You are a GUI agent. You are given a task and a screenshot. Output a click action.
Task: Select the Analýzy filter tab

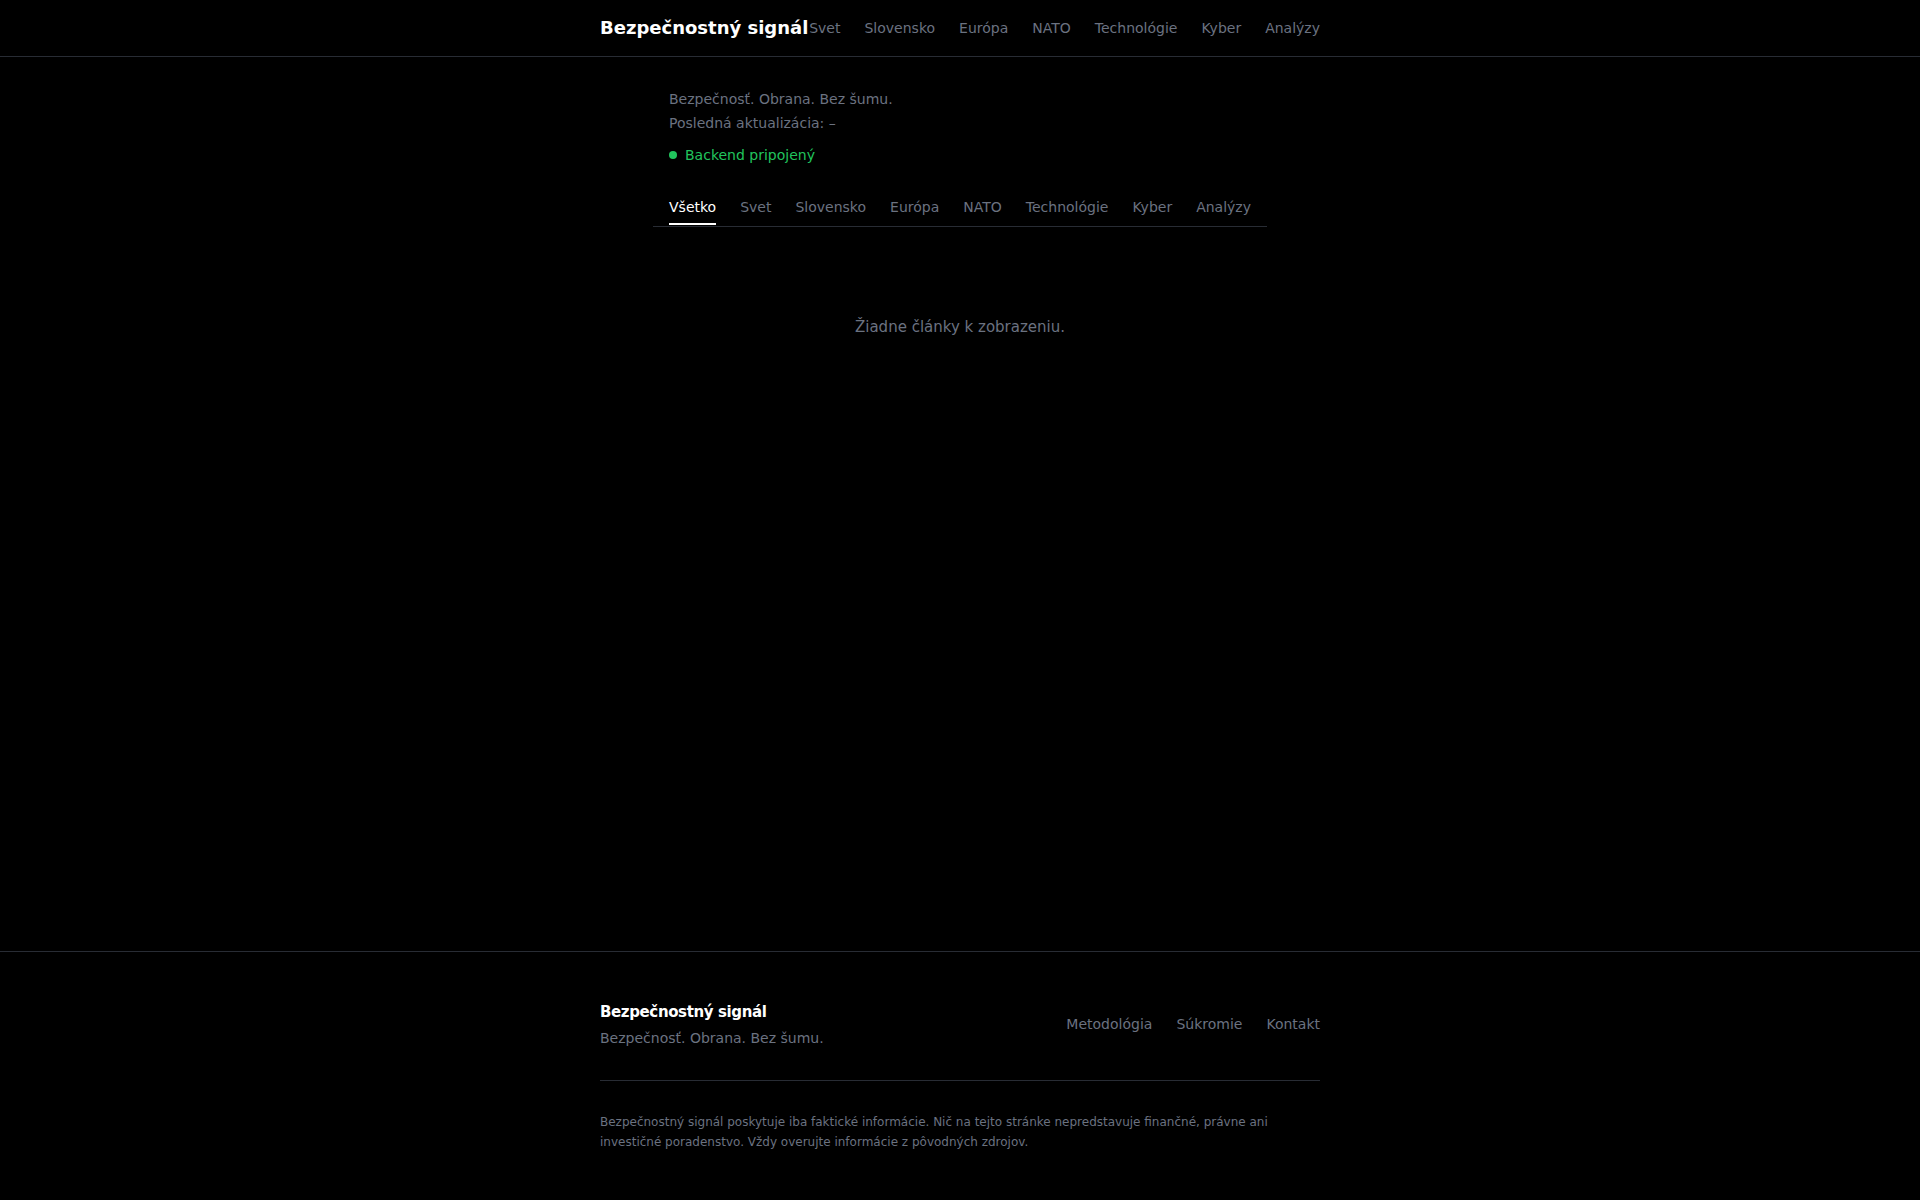pyautogui.click(x=1223, y=207)
